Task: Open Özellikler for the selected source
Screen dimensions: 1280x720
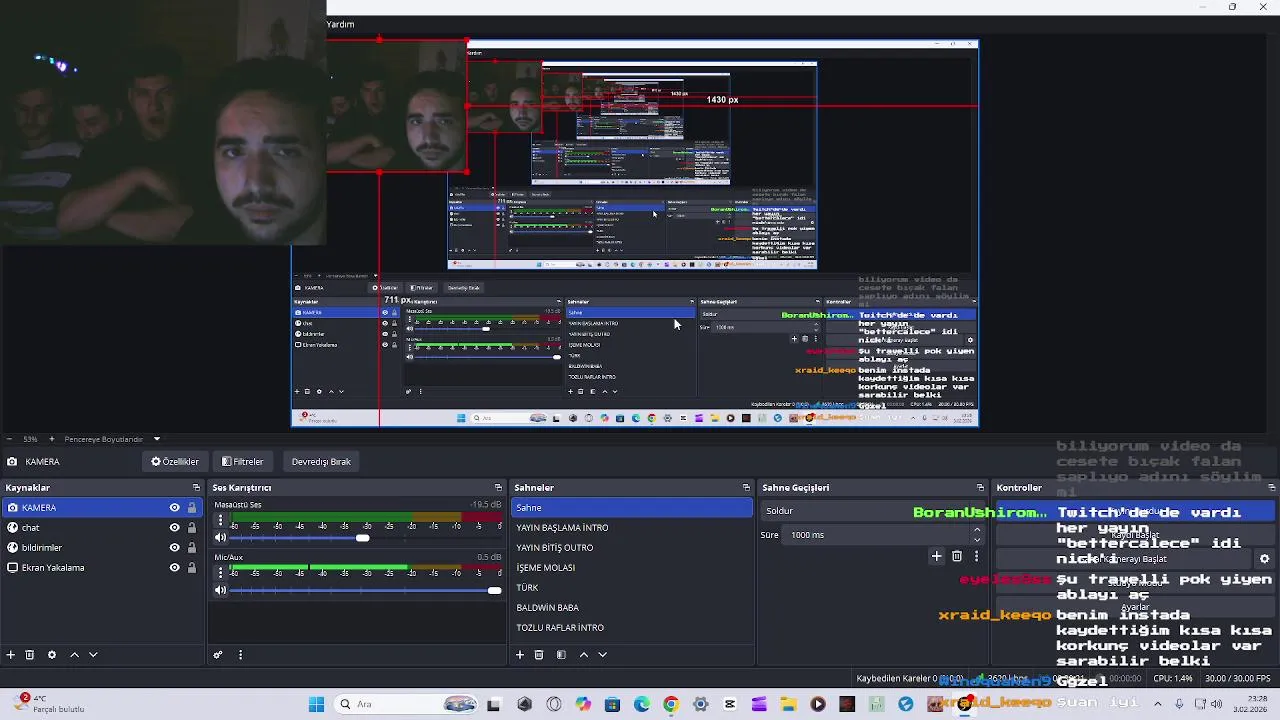Action: pos(175,462)
